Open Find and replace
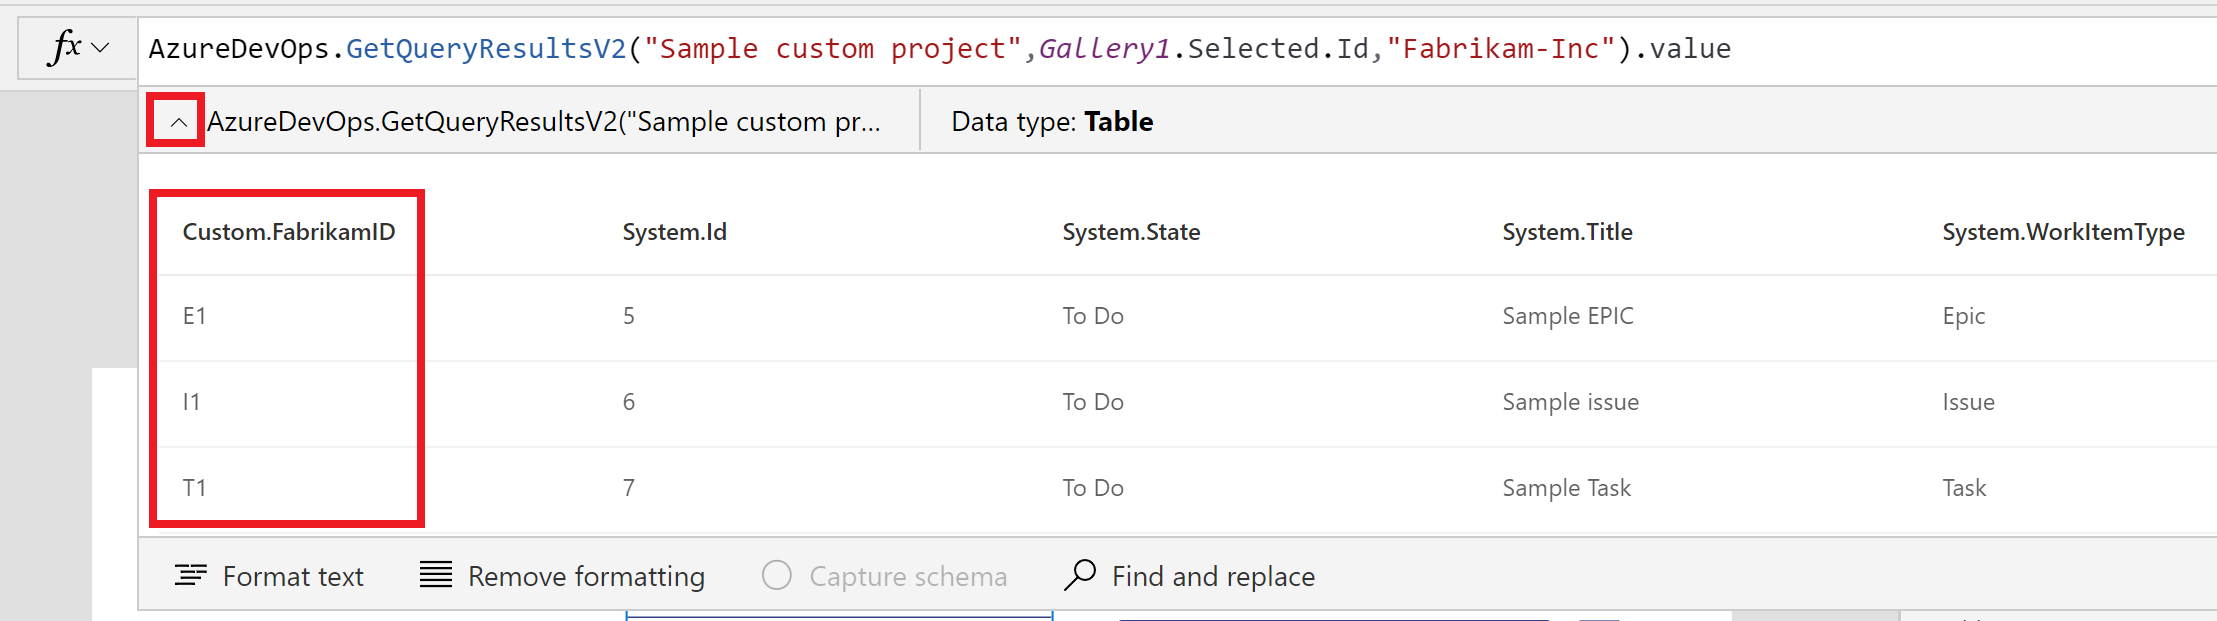The width and height of the screenshot is (2217, 621). click(x=1189, y=576)
